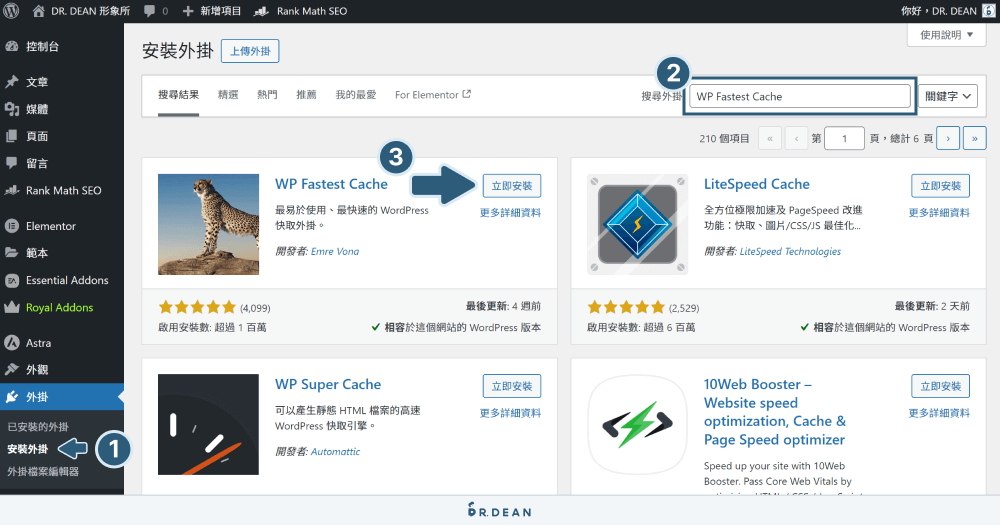Open 外觀 appearance in the sidebar
Image resolution: width=1000 pixels, height=526 pixels.
tap(62, 369)
